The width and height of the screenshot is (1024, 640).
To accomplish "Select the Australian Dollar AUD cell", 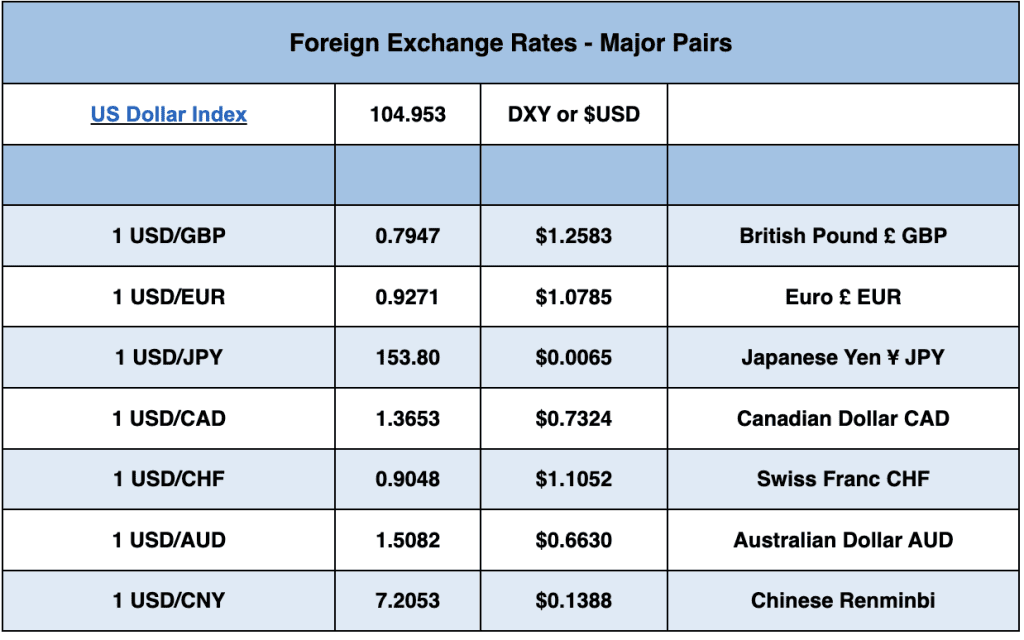I will [843, 540].
